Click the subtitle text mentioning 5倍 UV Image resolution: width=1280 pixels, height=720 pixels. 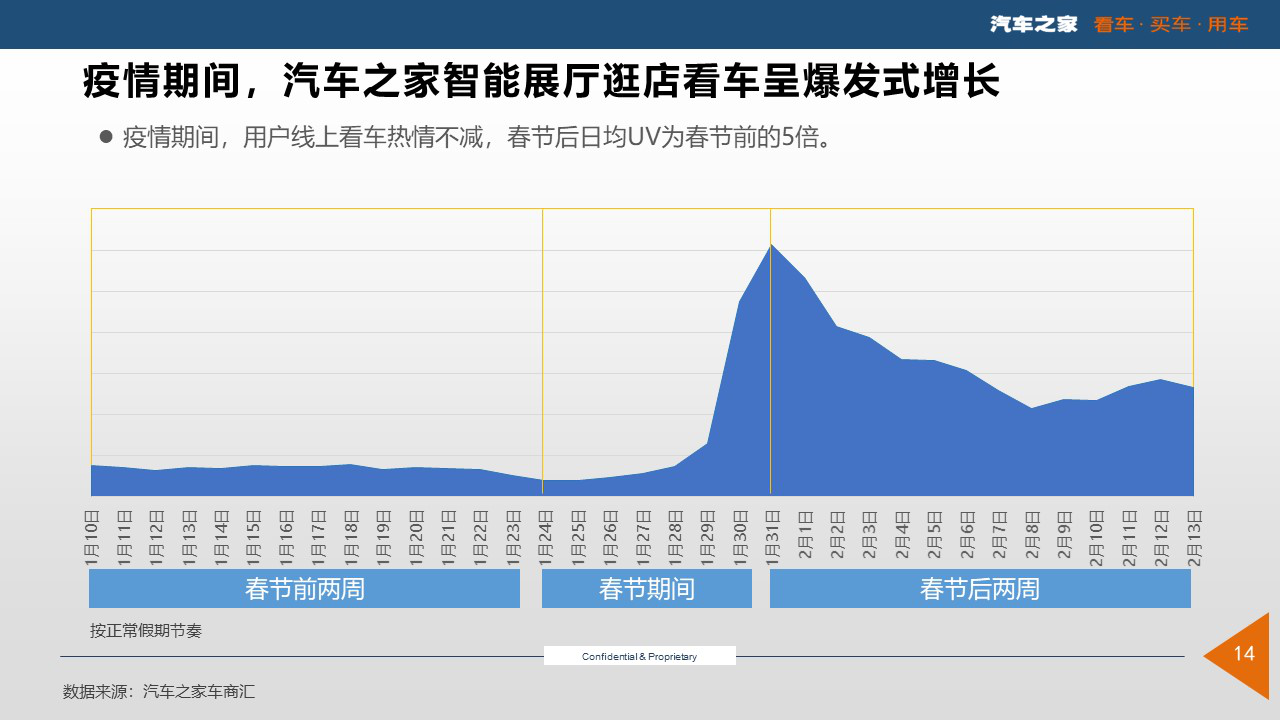[477, 137]
